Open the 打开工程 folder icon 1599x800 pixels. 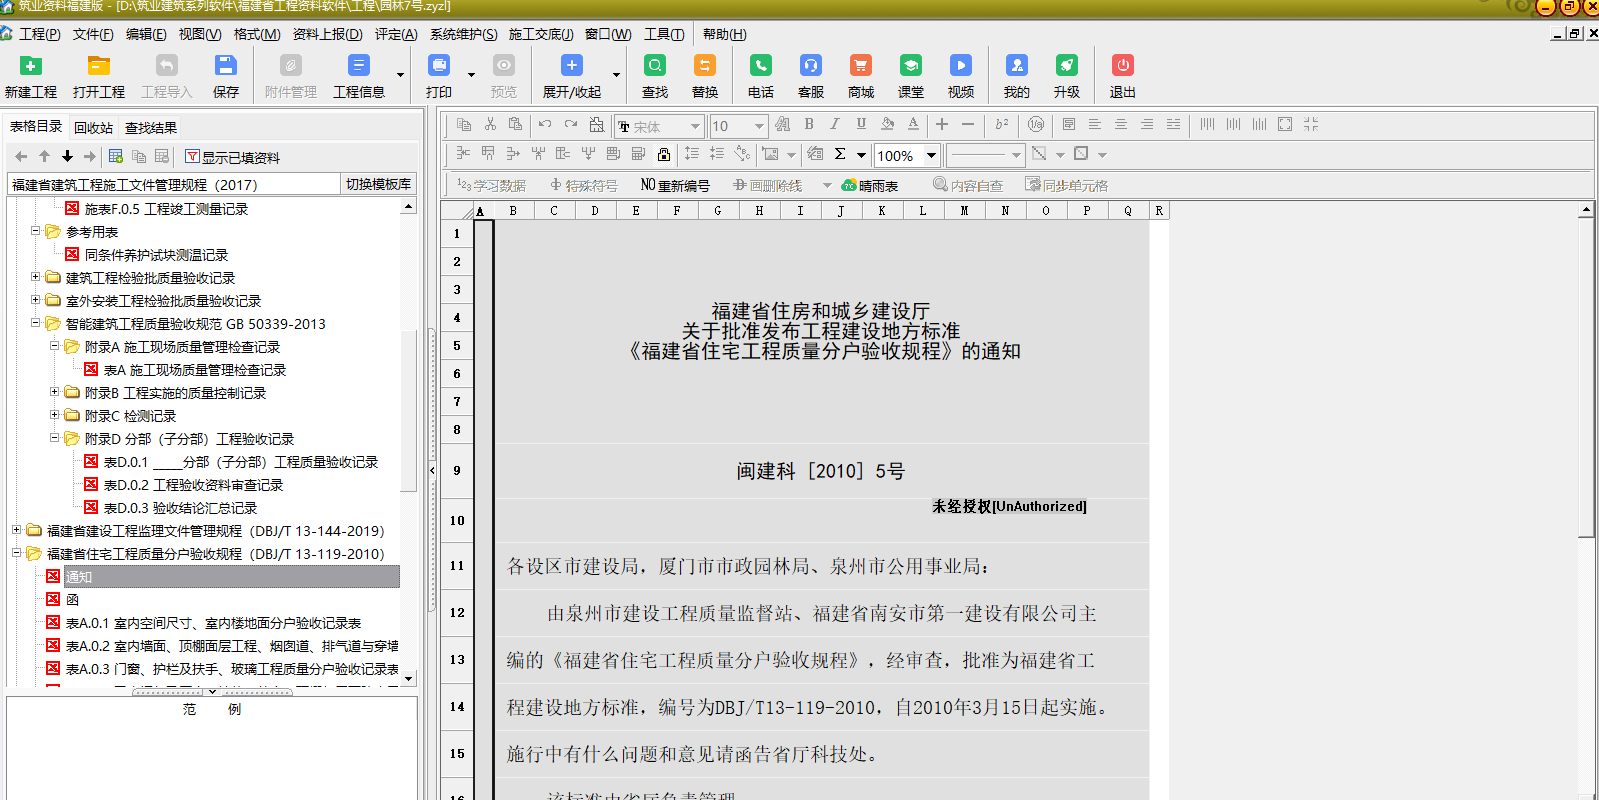coord(98,66)
